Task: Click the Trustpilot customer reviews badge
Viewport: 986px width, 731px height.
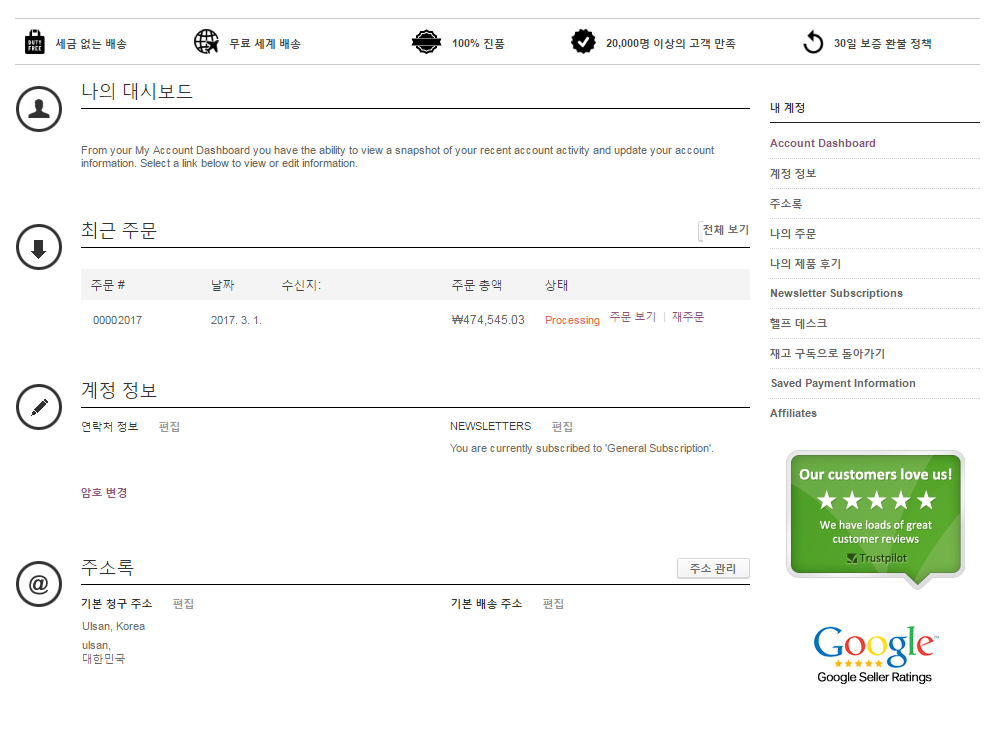Action: [x=875, y=516]
